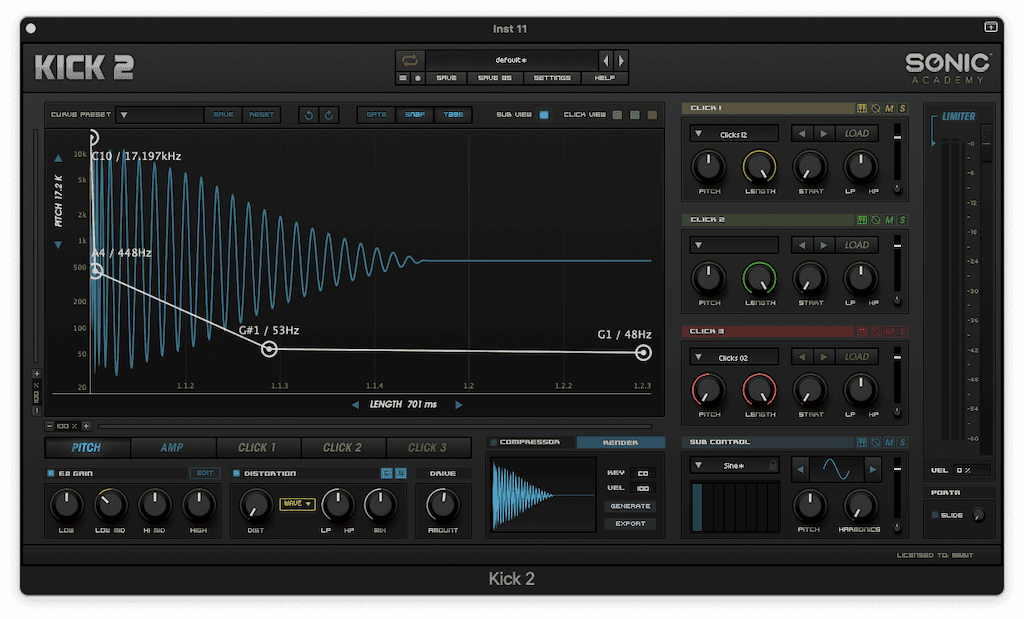1024x619 pixels.
Task: Go to the previous preset arrow
Action: [605, 61]
